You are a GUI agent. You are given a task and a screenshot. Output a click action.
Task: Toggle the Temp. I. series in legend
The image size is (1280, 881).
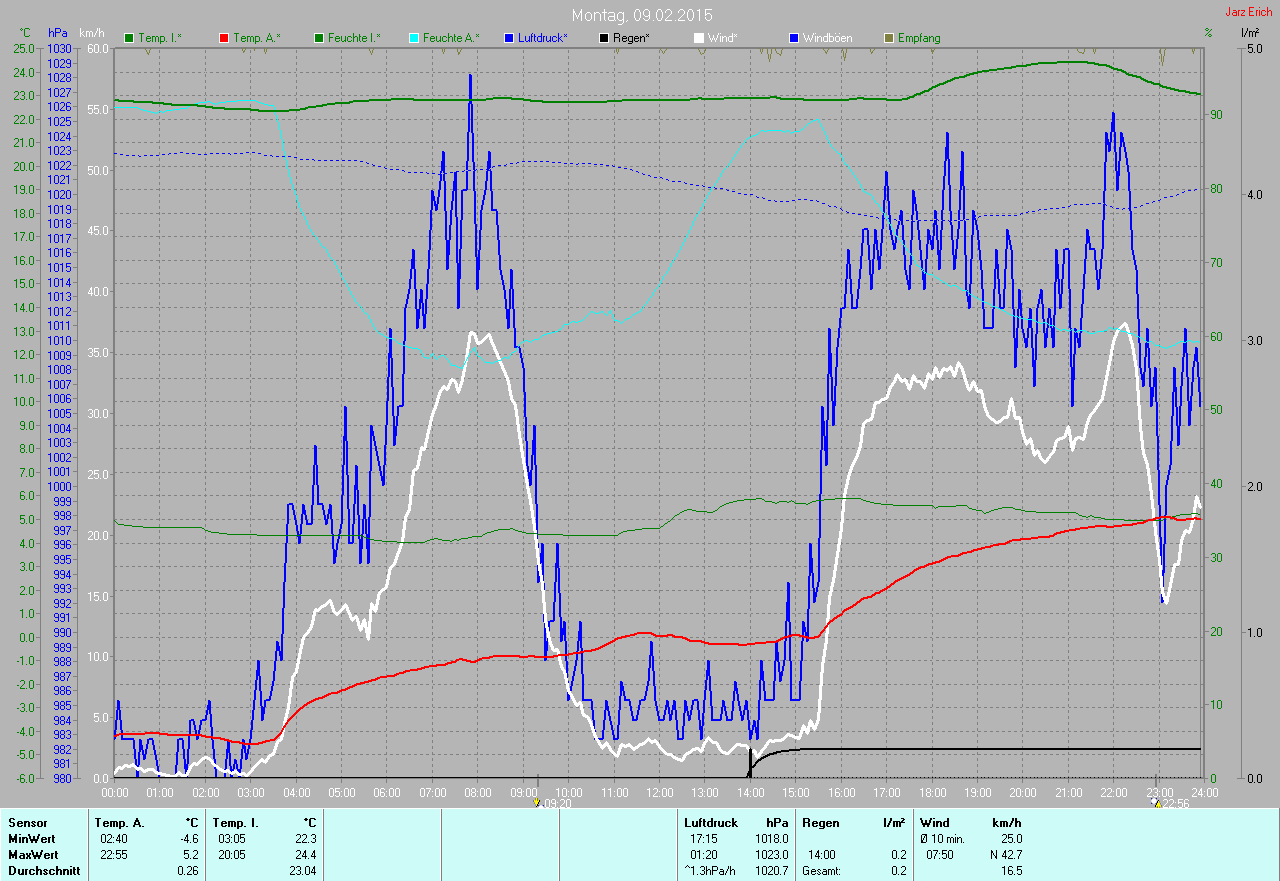pyautogui.click(x=160, y=38)
